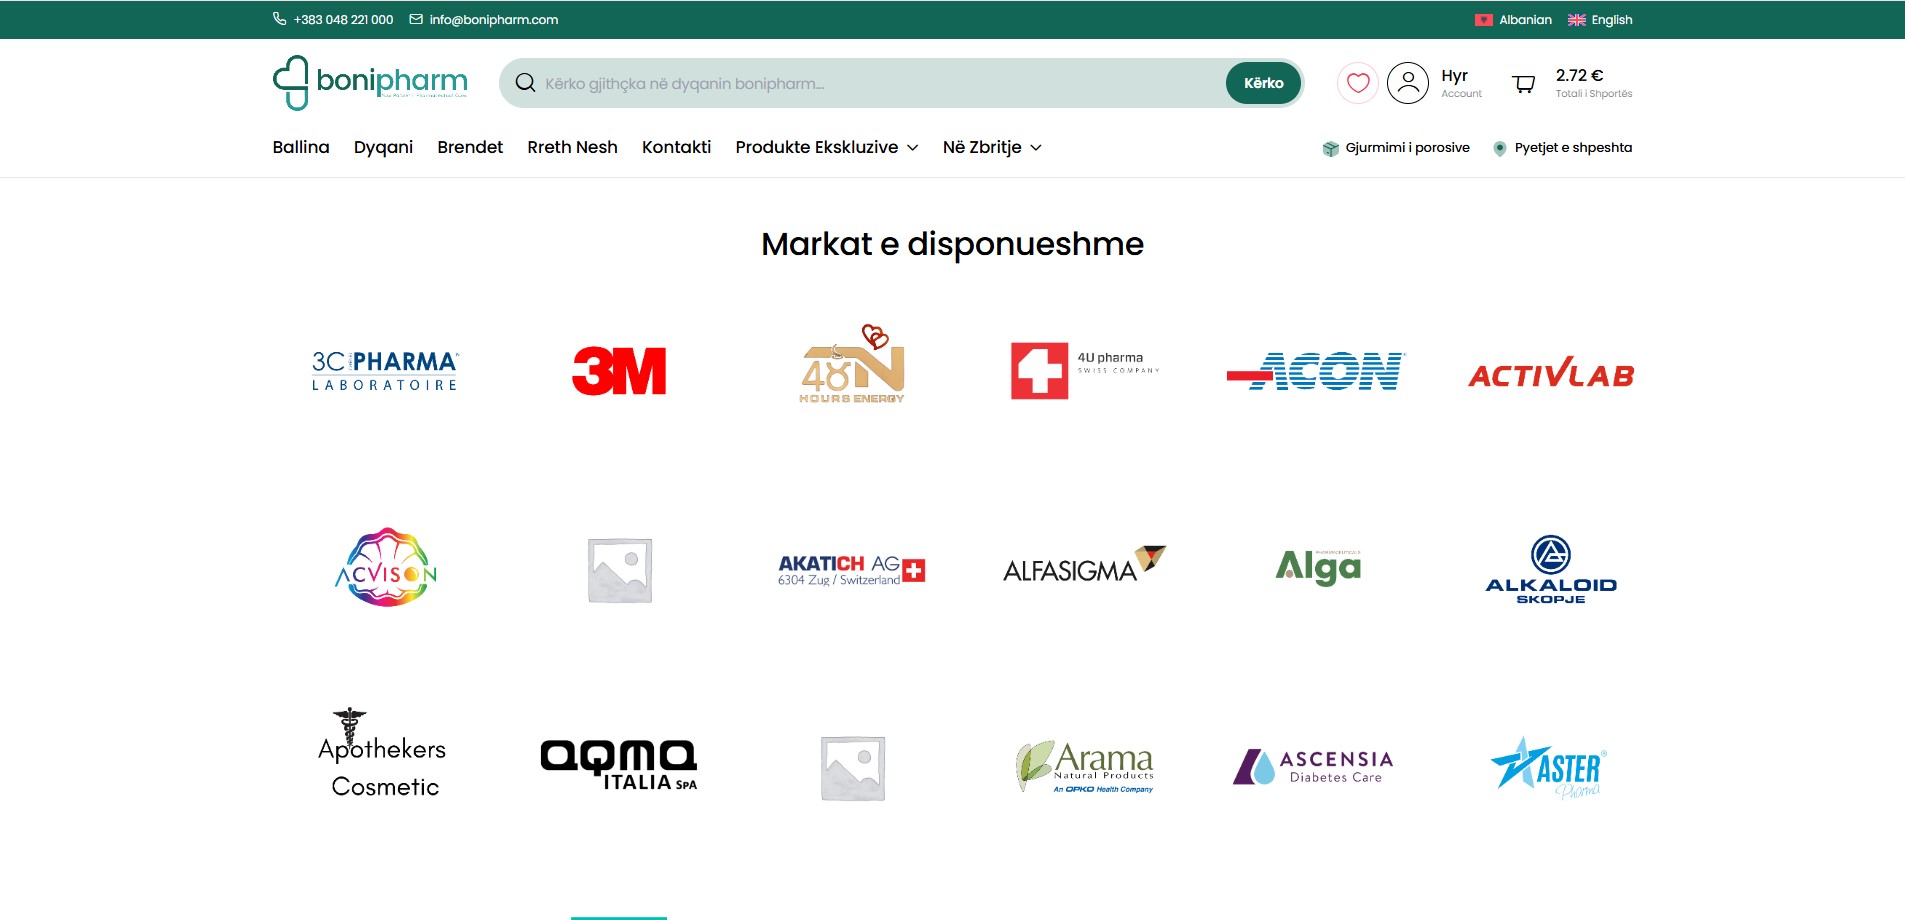Open placeholder brand image beside ACVISON
1905x920 pixels.
[619, 570]
